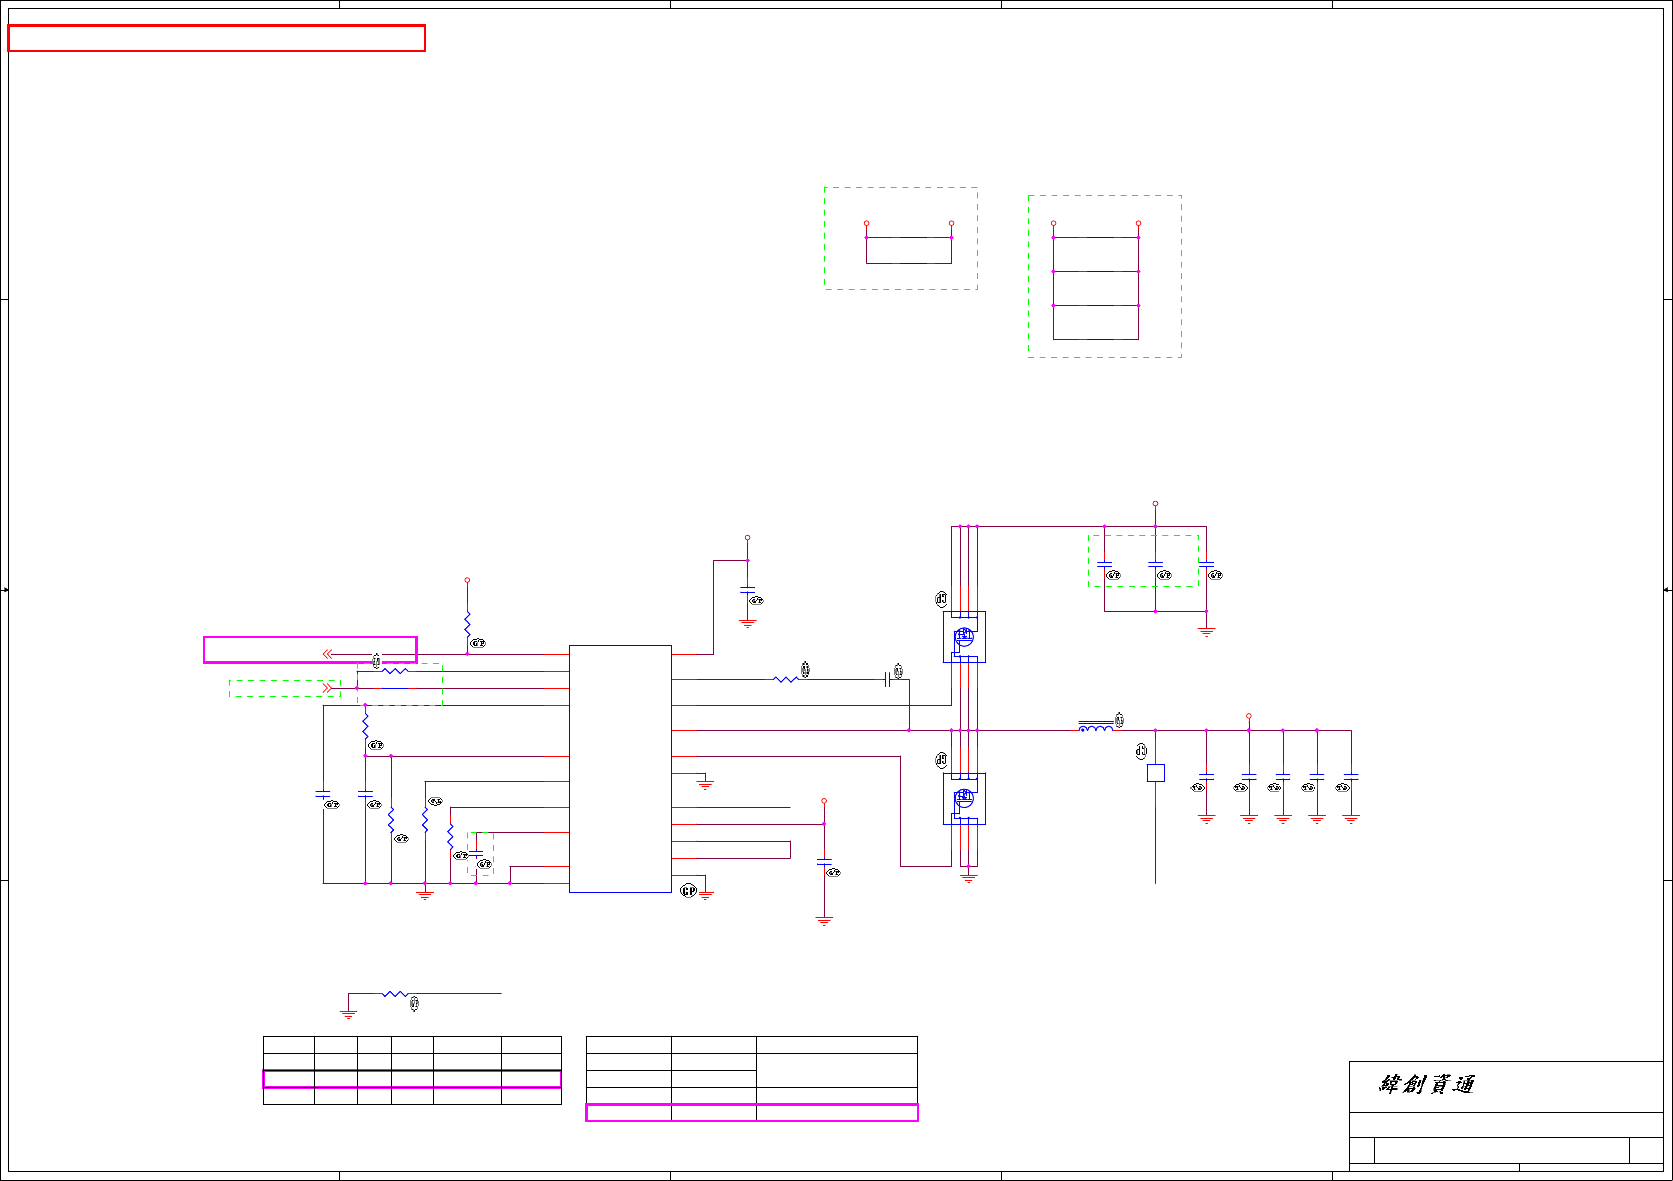Select the horizontal capacitor in series with that resistor

pyautogui.click(x=888, y=680)
